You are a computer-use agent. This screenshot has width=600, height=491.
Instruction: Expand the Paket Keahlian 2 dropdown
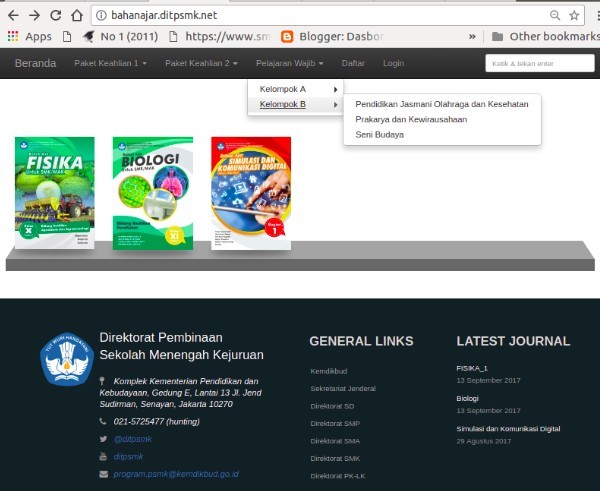tap(201, 63)
